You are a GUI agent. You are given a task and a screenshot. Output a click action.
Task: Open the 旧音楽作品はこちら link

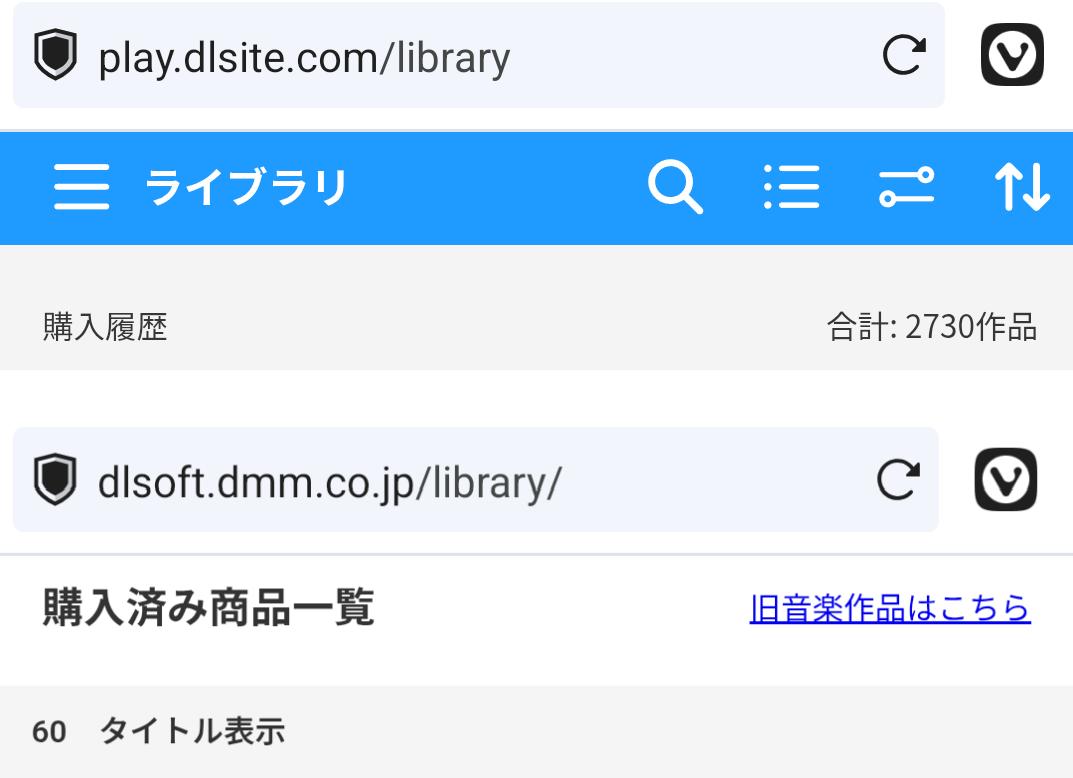point(890,608)
